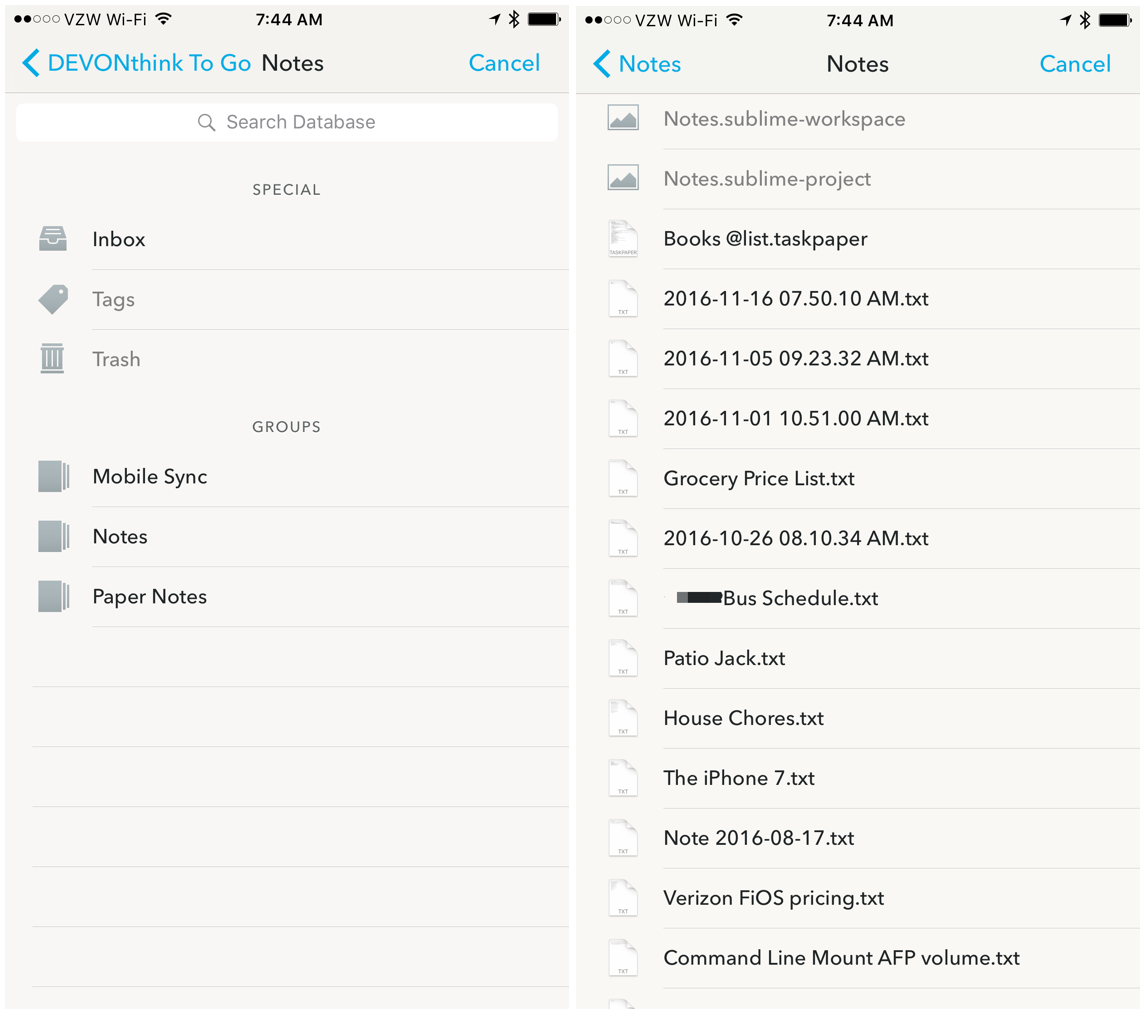Open the Inbox row
The width and height of the screenshot is (1144, 1014).
click(x=287, y=239)
